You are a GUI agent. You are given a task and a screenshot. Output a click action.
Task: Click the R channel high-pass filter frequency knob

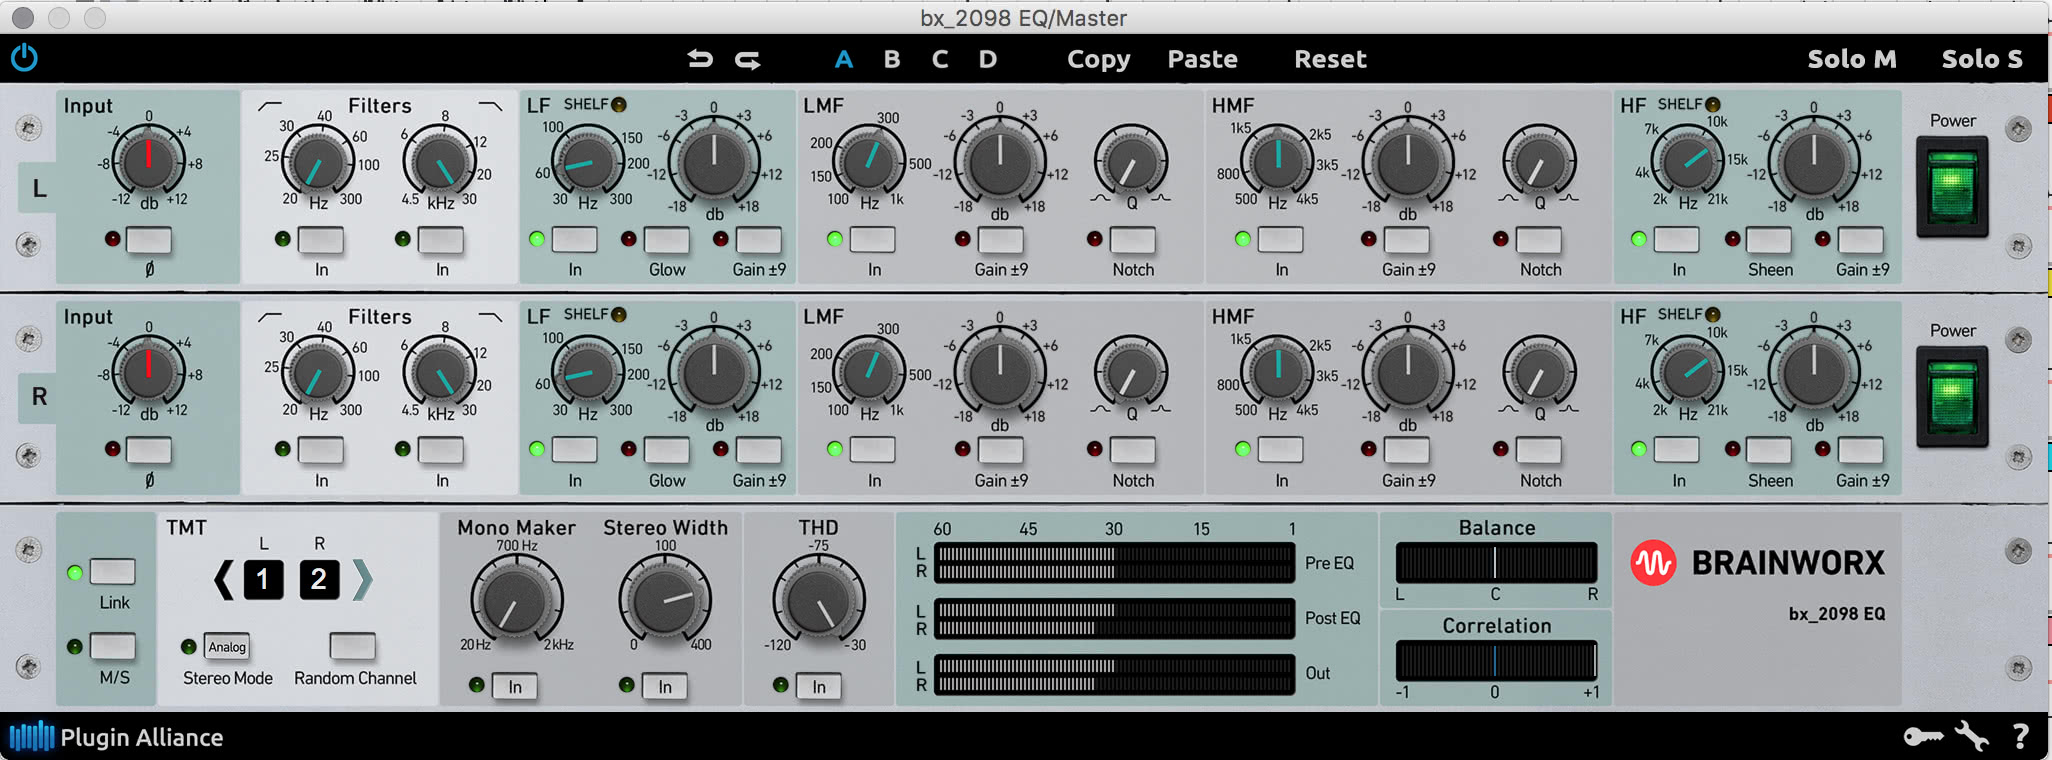318,371
